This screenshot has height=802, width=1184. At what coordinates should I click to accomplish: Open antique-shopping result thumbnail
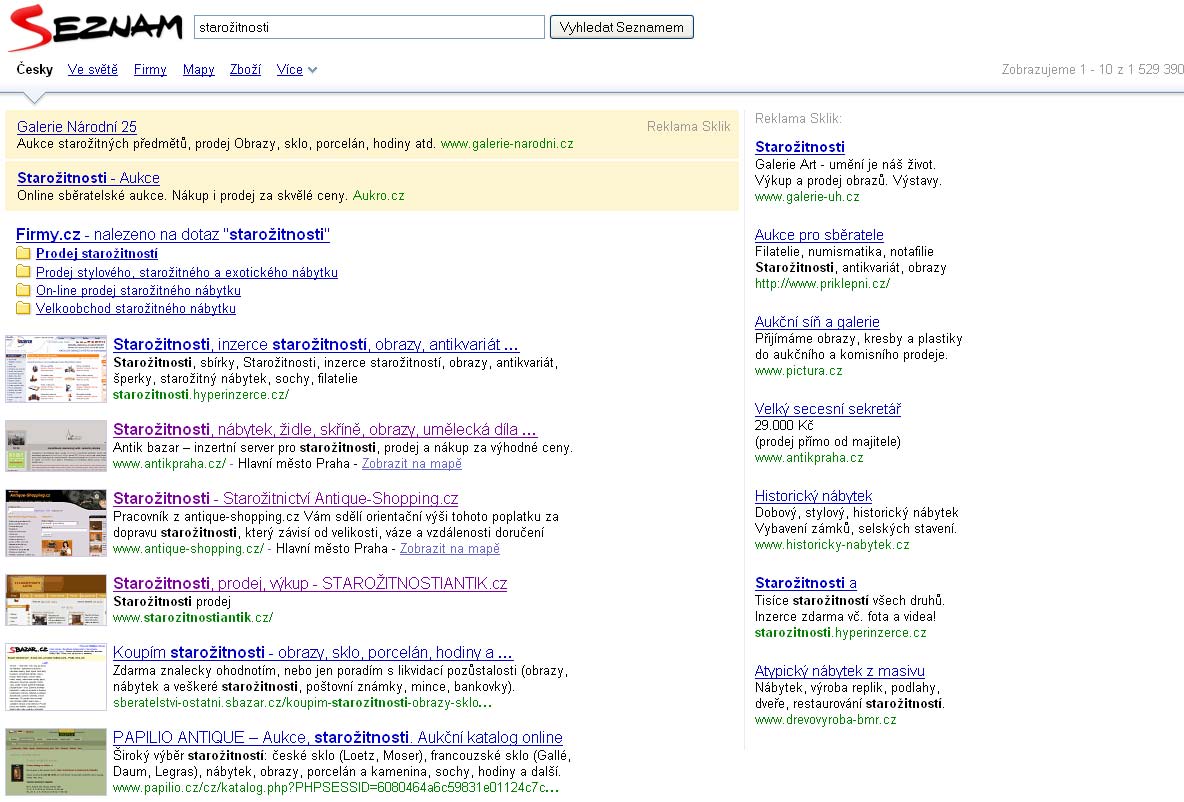[x=56, y=523]
